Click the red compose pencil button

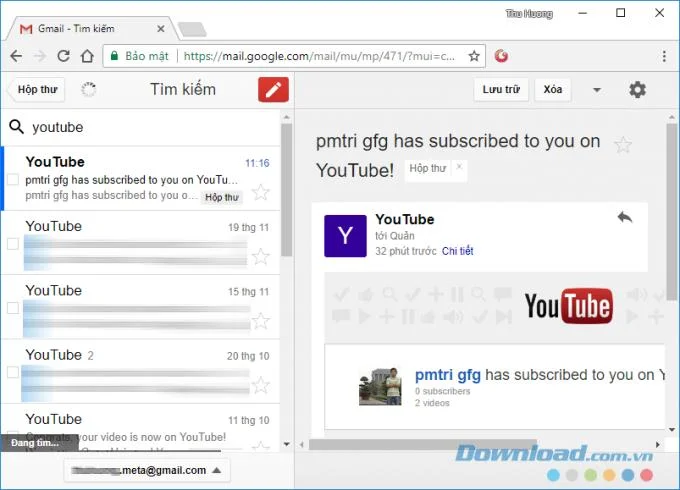[273, 90]
